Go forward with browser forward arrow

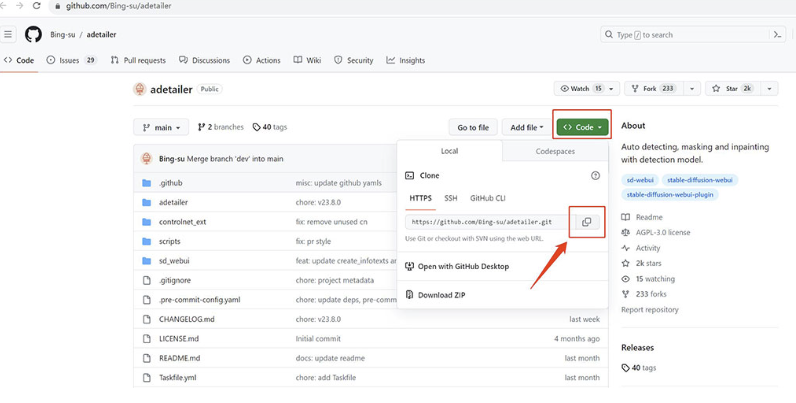point(19,6)
